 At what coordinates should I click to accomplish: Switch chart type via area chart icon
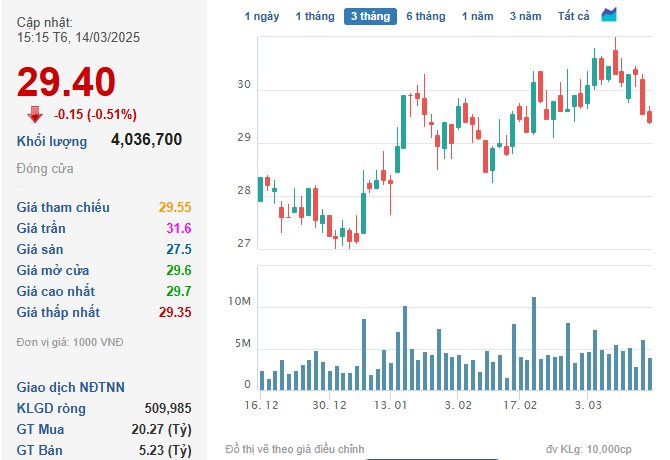click(x=608, y=15)
